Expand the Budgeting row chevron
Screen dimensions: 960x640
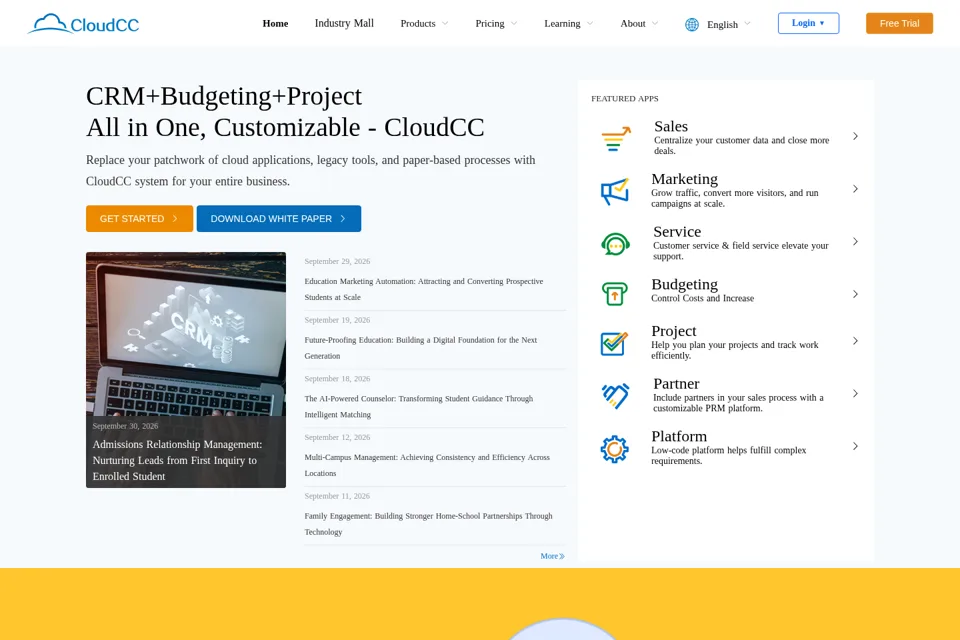click(x=855, y=294)
